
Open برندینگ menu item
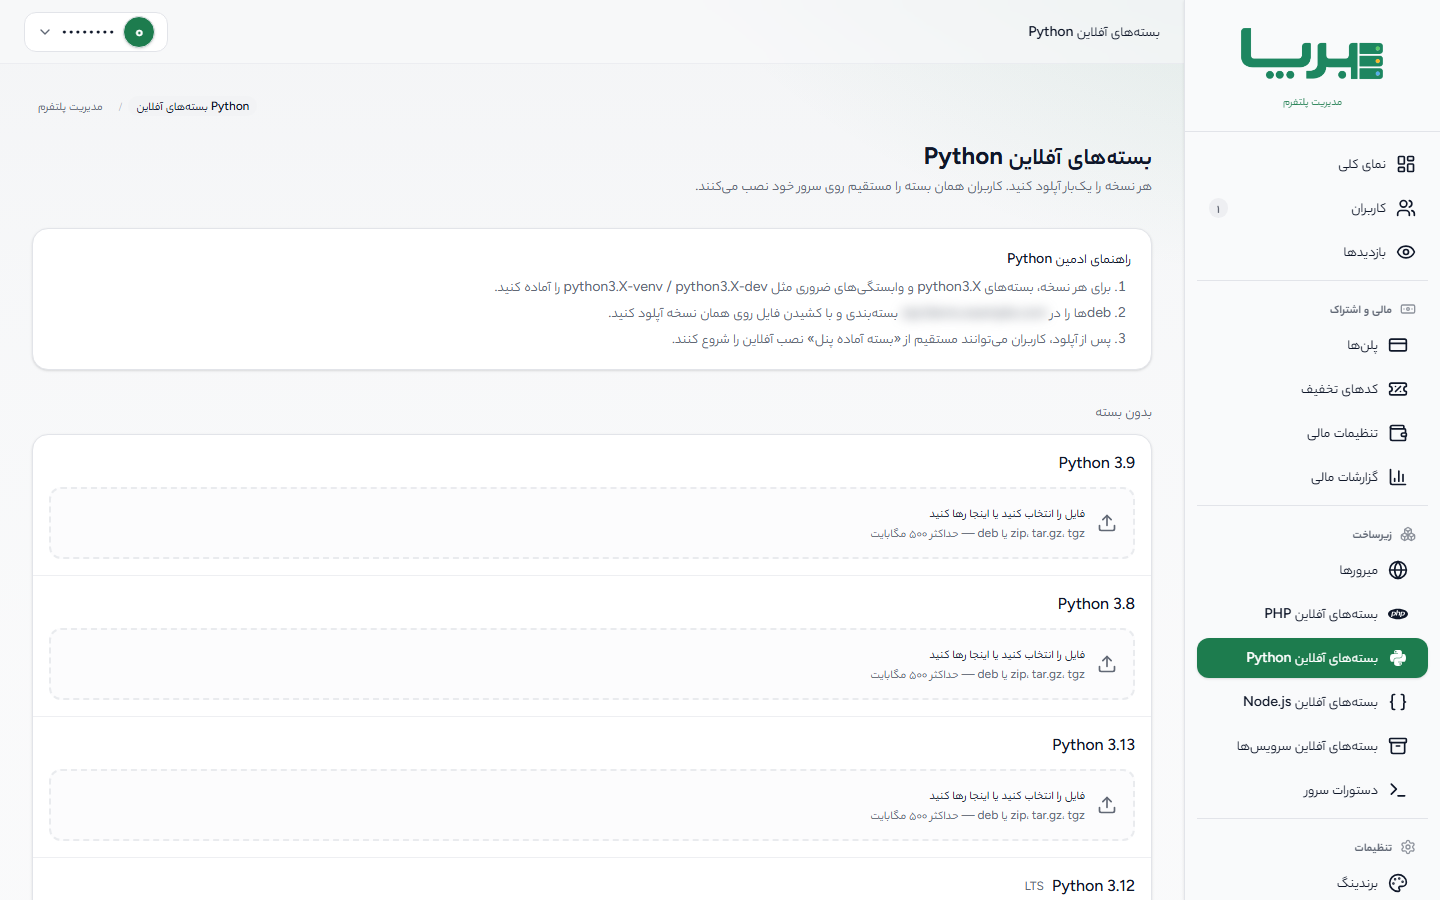1312,883
